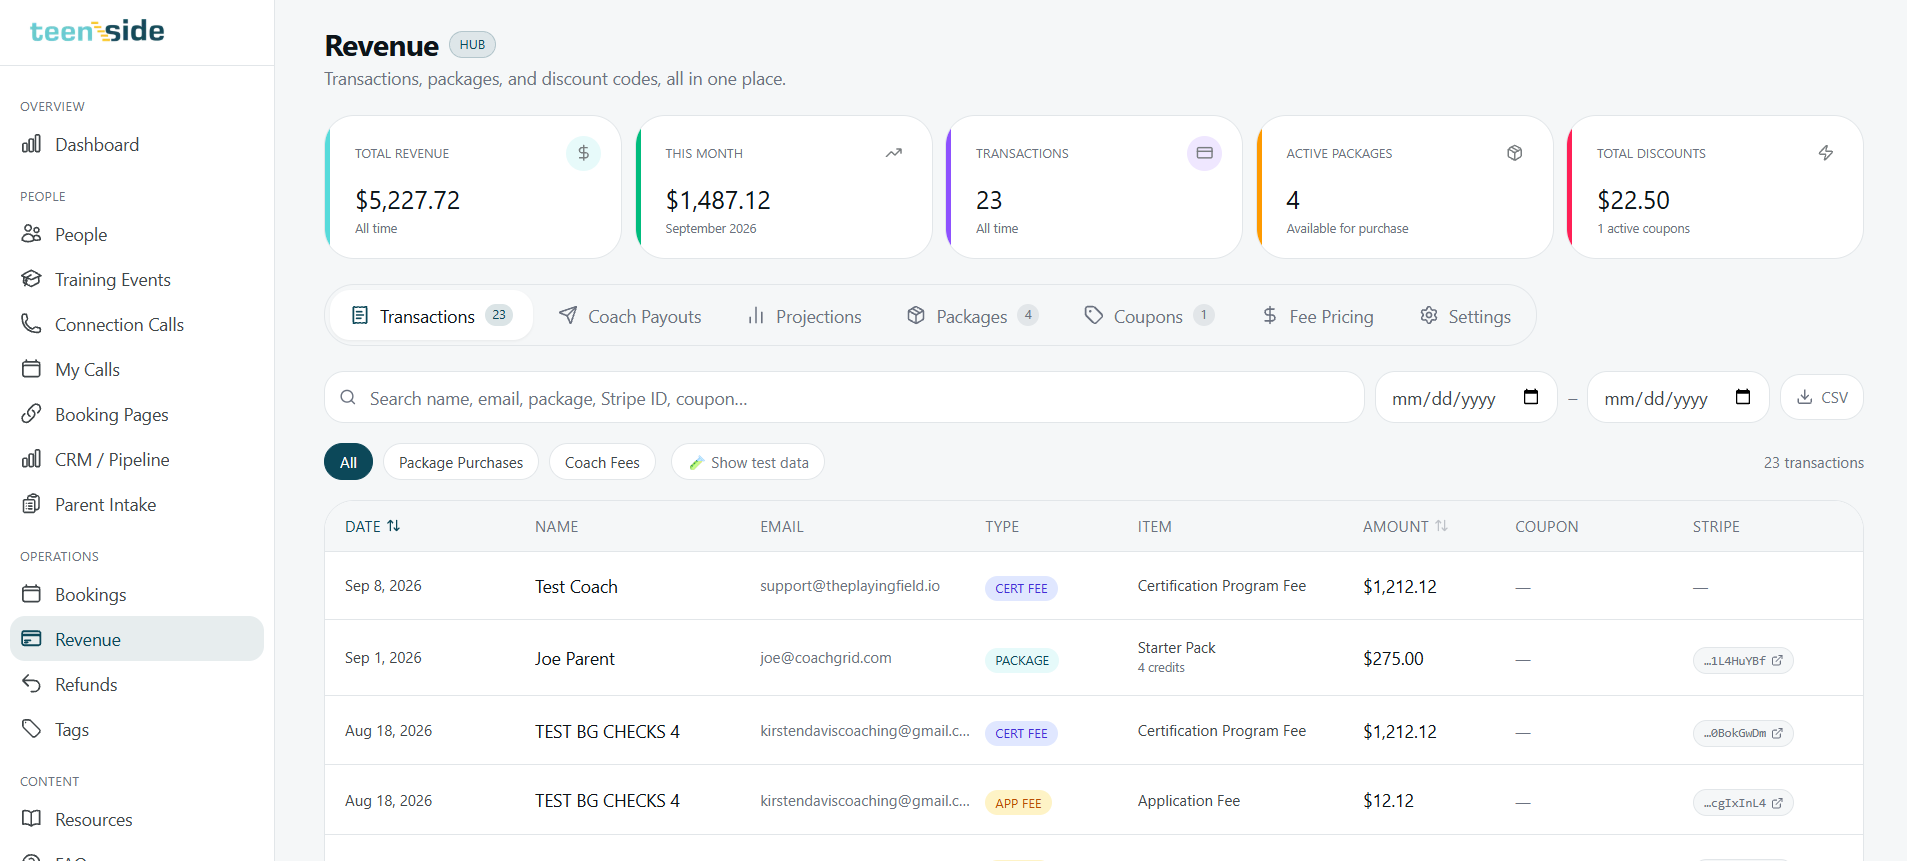This screenshot has width=1907, height=861.
Task: Click the box icon on Active Packages card
Action: pos(1515,153)
